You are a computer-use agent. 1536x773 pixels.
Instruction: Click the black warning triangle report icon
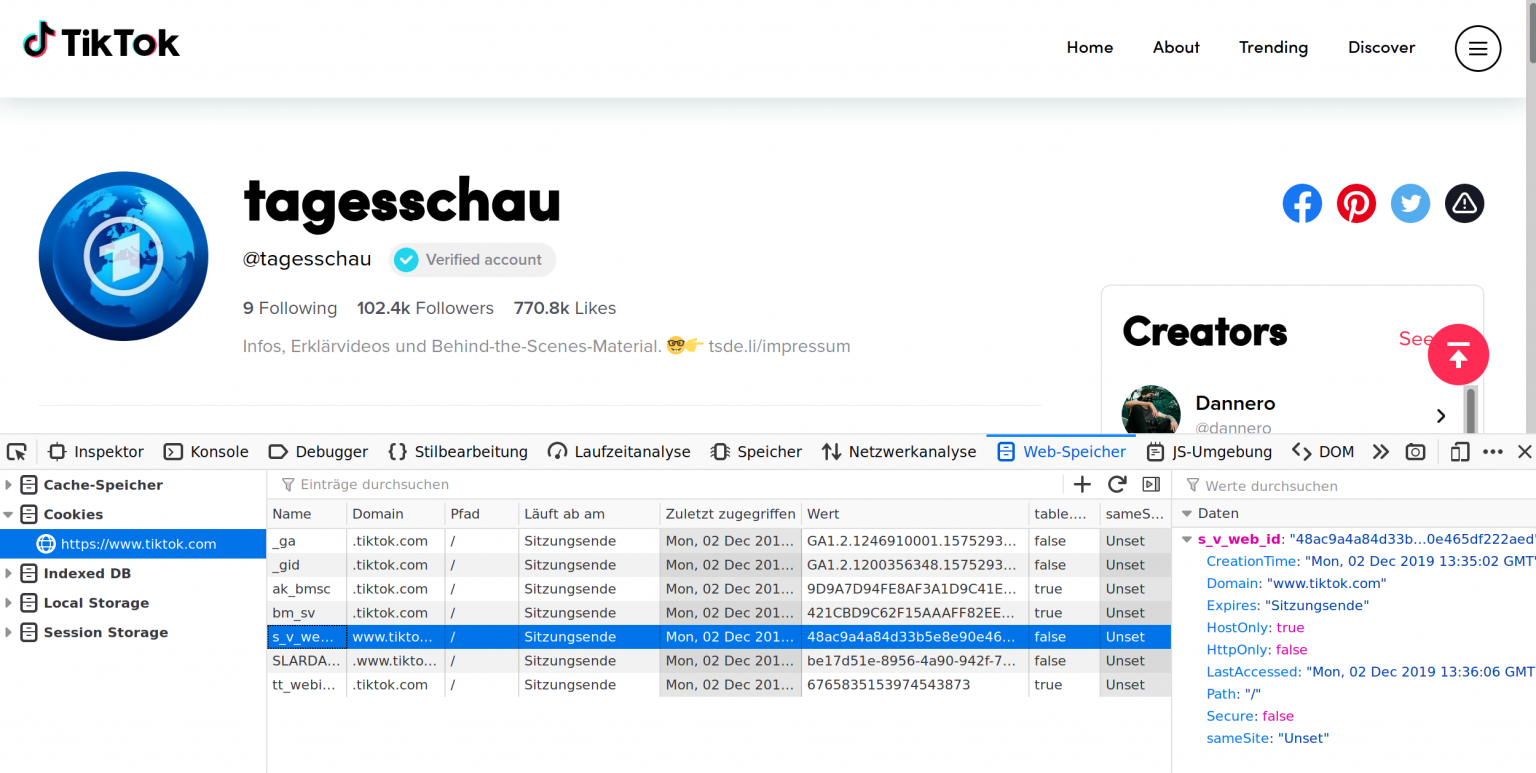[1464, 203]
